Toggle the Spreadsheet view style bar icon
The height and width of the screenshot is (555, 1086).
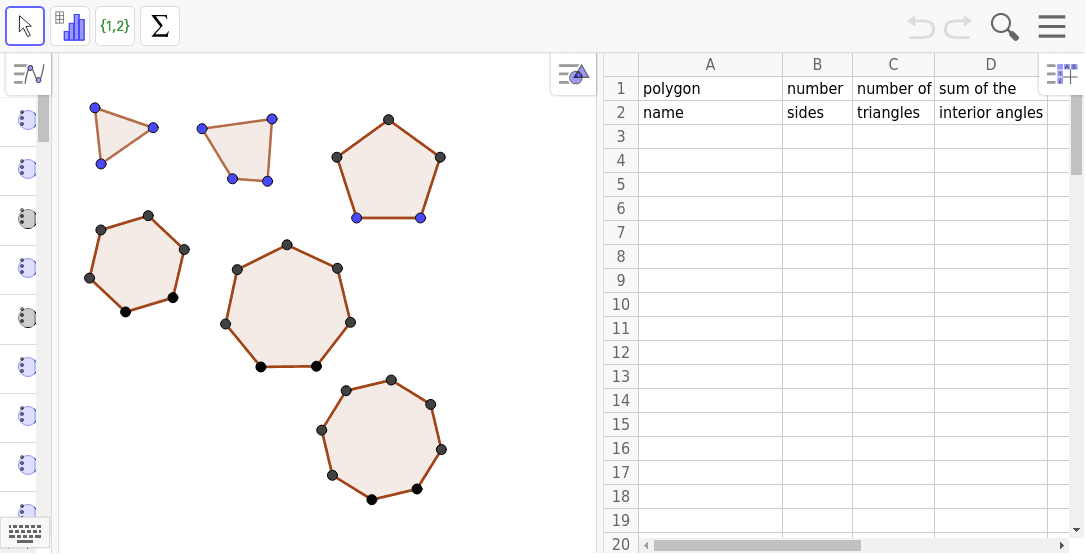(1062, 73)
